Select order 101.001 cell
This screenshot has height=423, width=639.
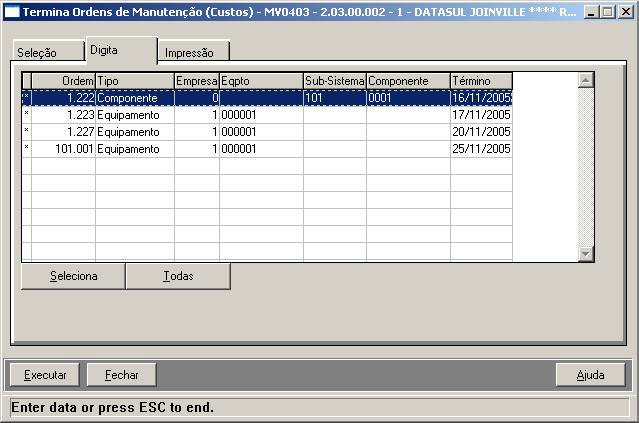(63, 149)
